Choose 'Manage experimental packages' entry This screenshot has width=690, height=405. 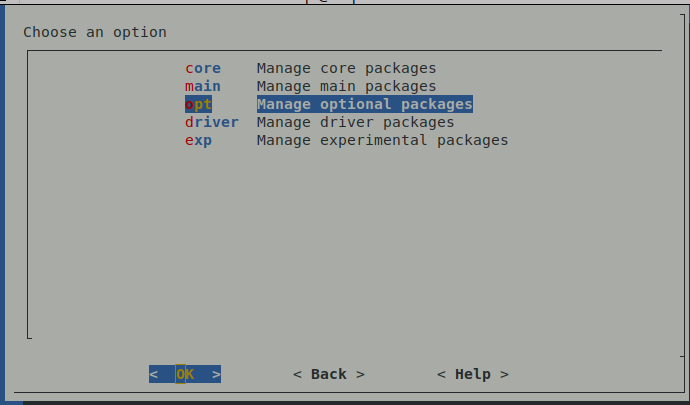(x=382, y=140)
